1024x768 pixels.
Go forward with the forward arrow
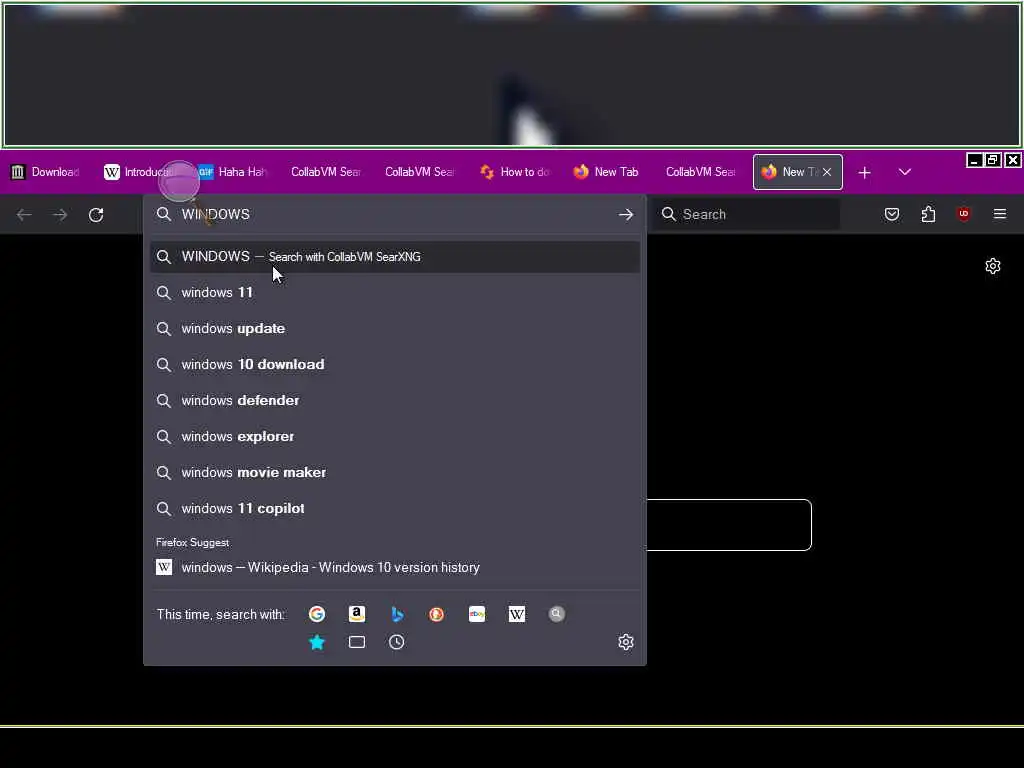[60, 215]
